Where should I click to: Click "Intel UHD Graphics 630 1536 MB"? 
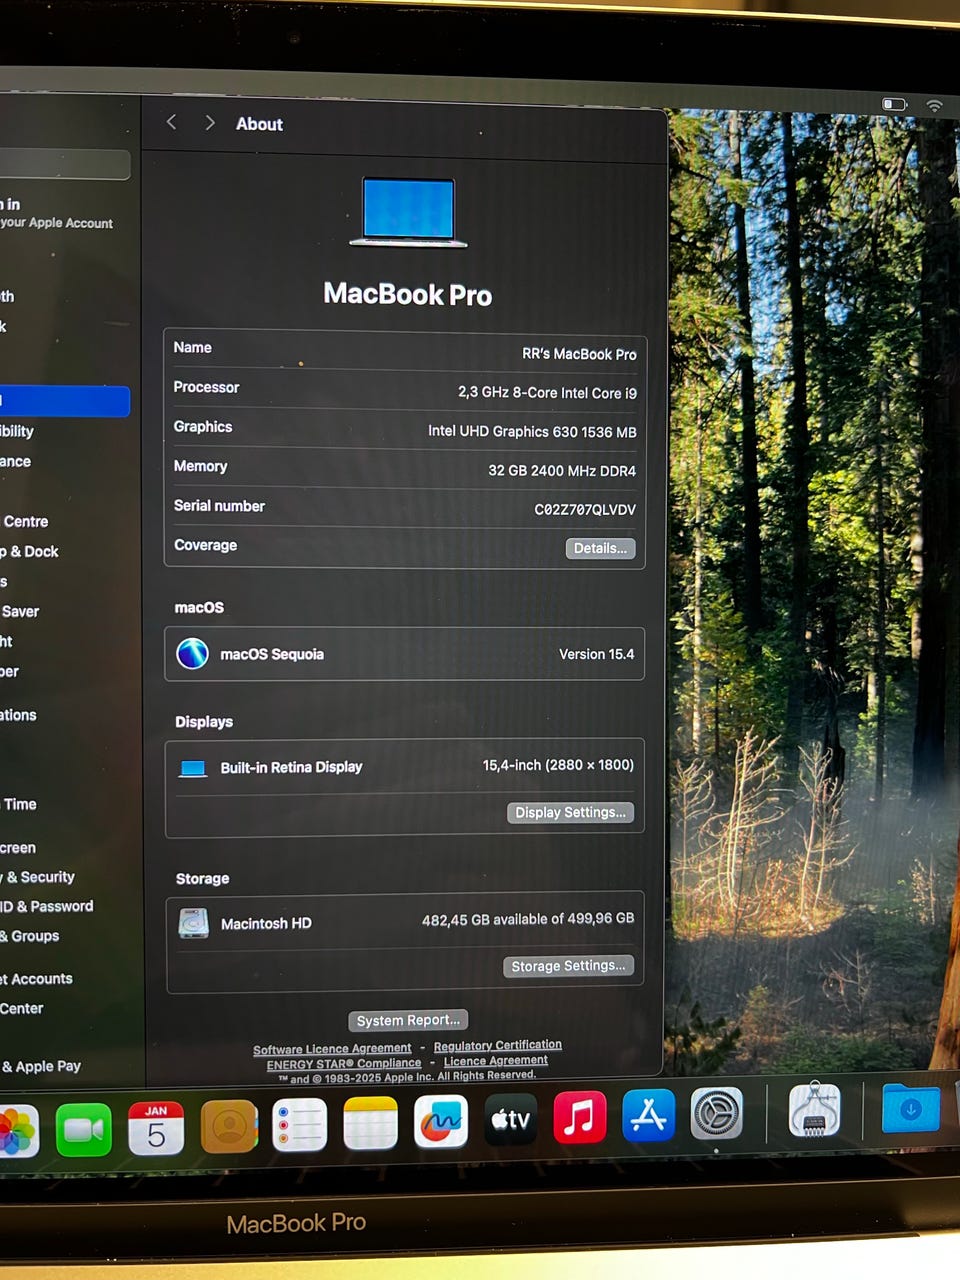click(532, 432)
